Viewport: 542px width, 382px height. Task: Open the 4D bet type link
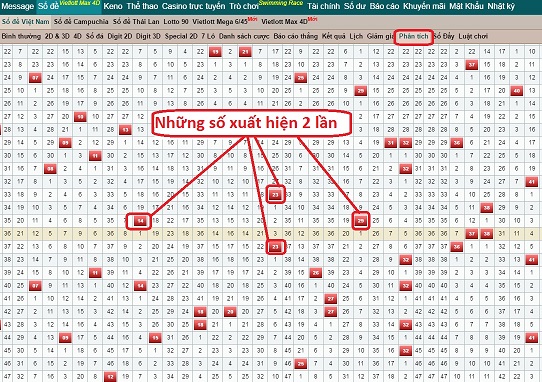[x=77, y=36]
